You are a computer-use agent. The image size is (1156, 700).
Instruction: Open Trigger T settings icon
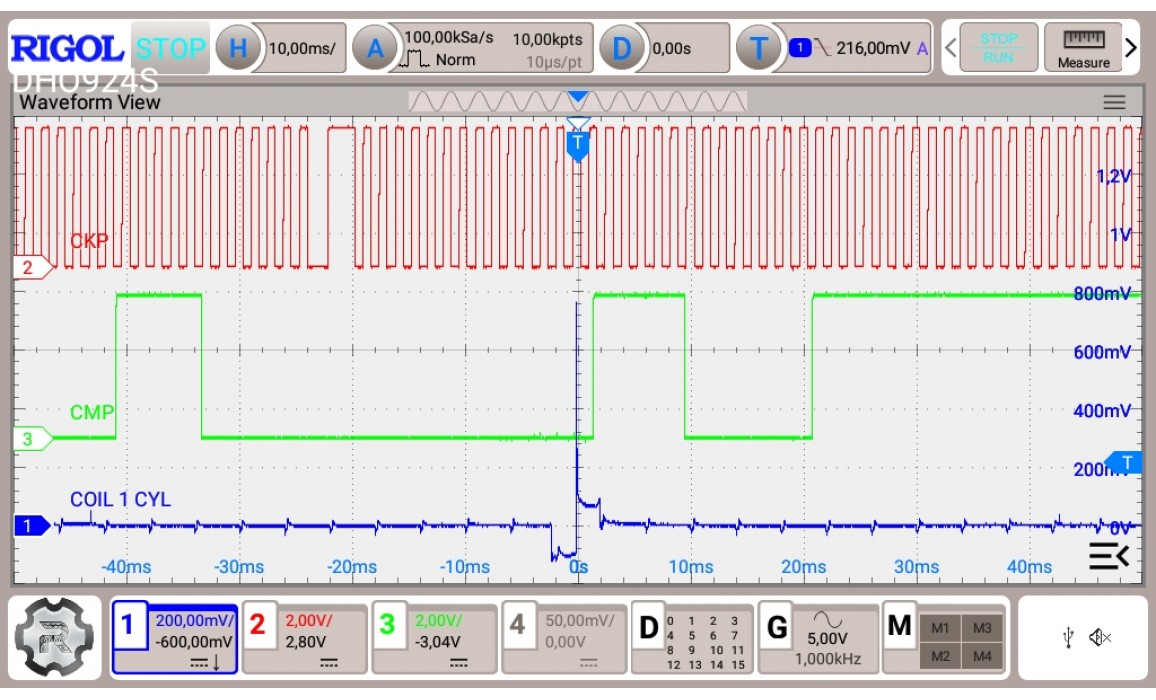tap(759, 48)
